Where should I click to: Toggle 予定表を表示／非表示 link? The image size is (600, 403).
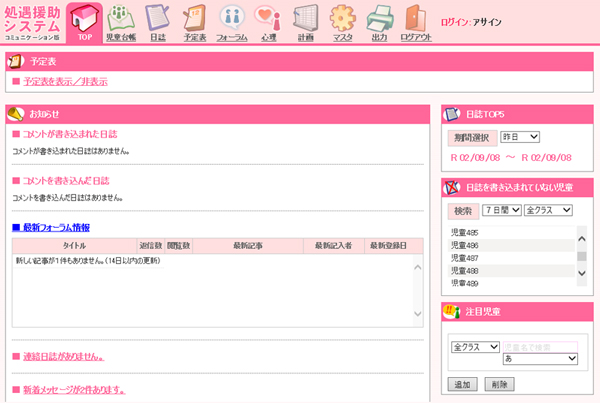click(x=65, y=81)
